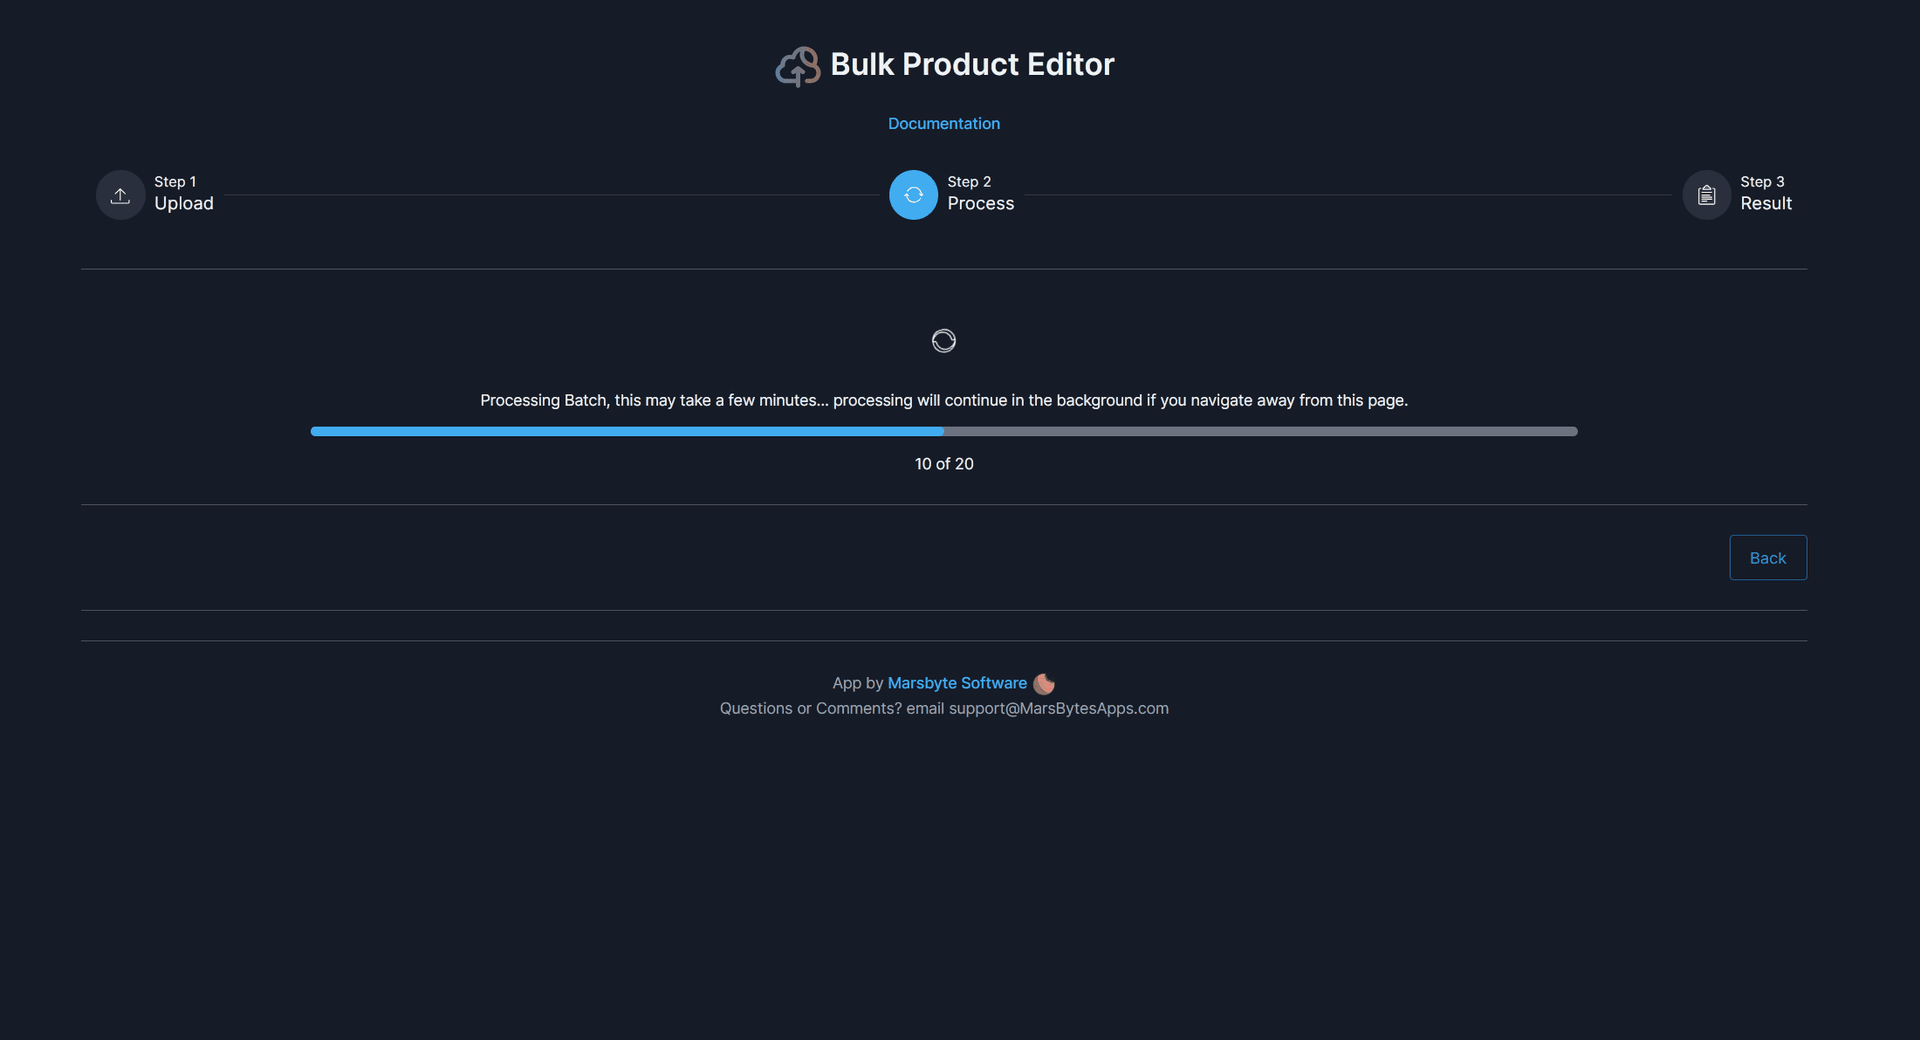The height and width of the screenshot is (1040, 1920).
Task: Select the Step 1 Upload label
Action: pyautogui.click(x=183, y=203)
